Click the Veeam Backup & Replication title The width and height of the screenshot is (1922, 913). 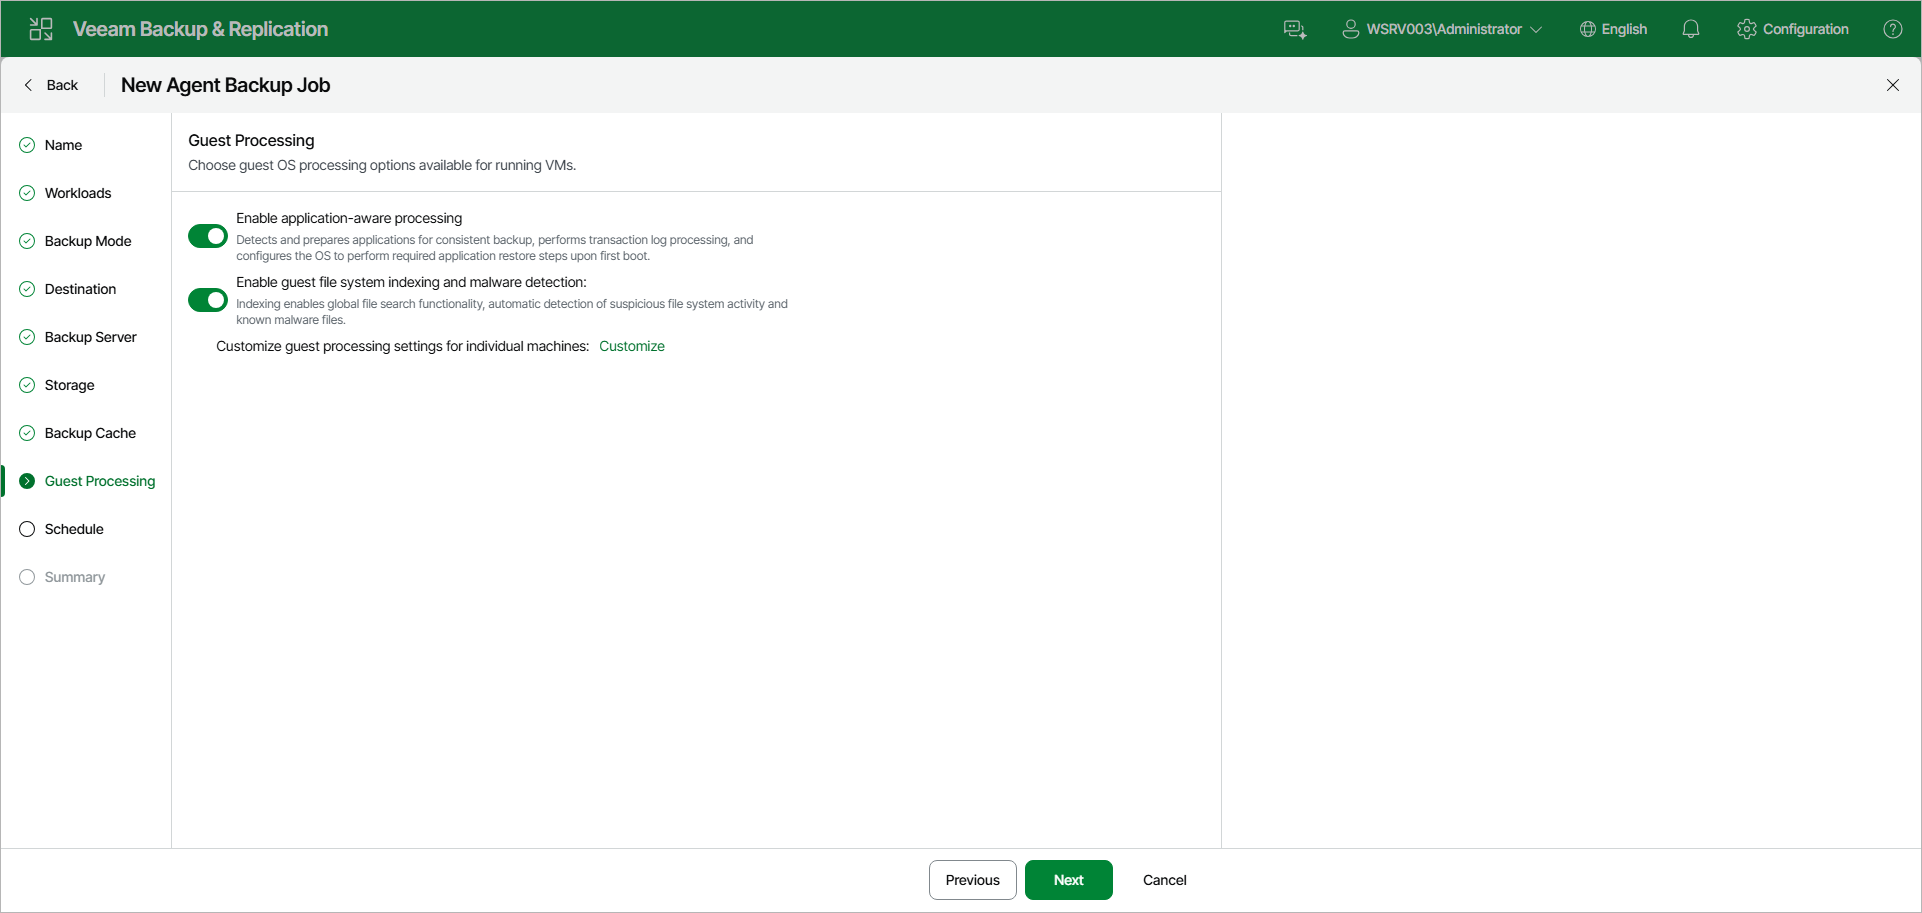(200, 29)
